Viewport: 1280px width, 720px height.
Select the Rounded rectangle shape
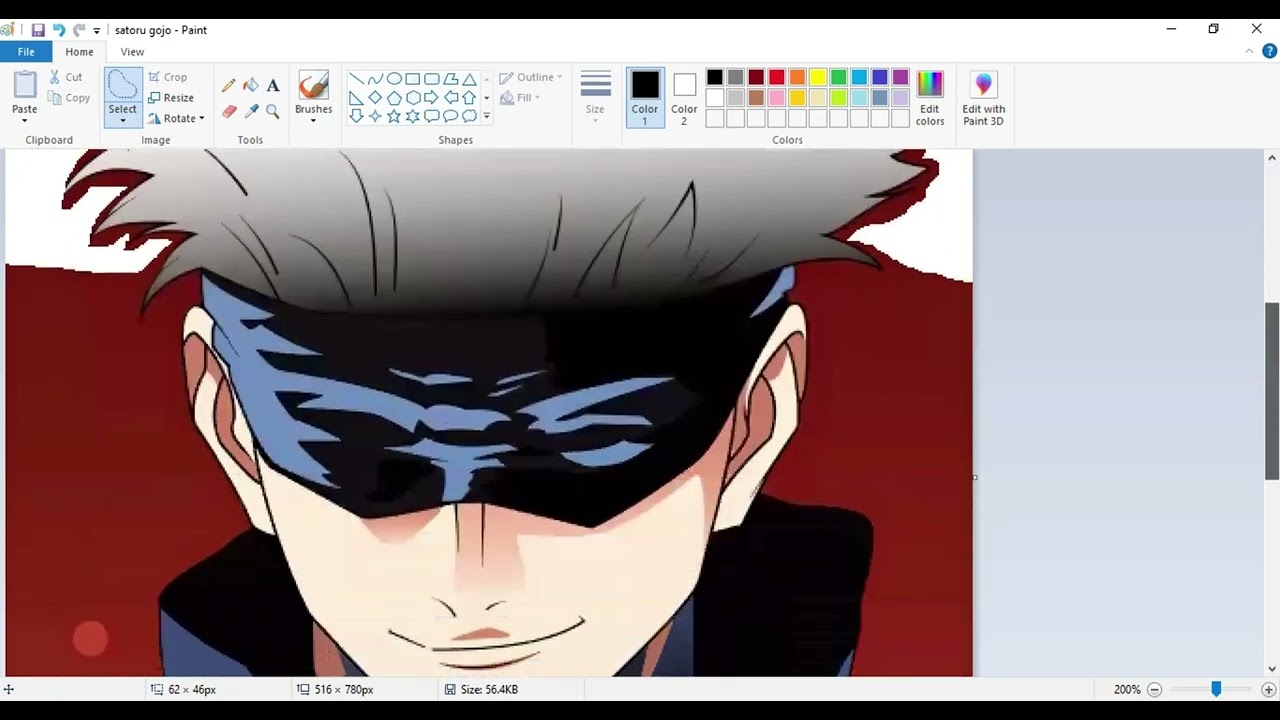tap(431, 79)
